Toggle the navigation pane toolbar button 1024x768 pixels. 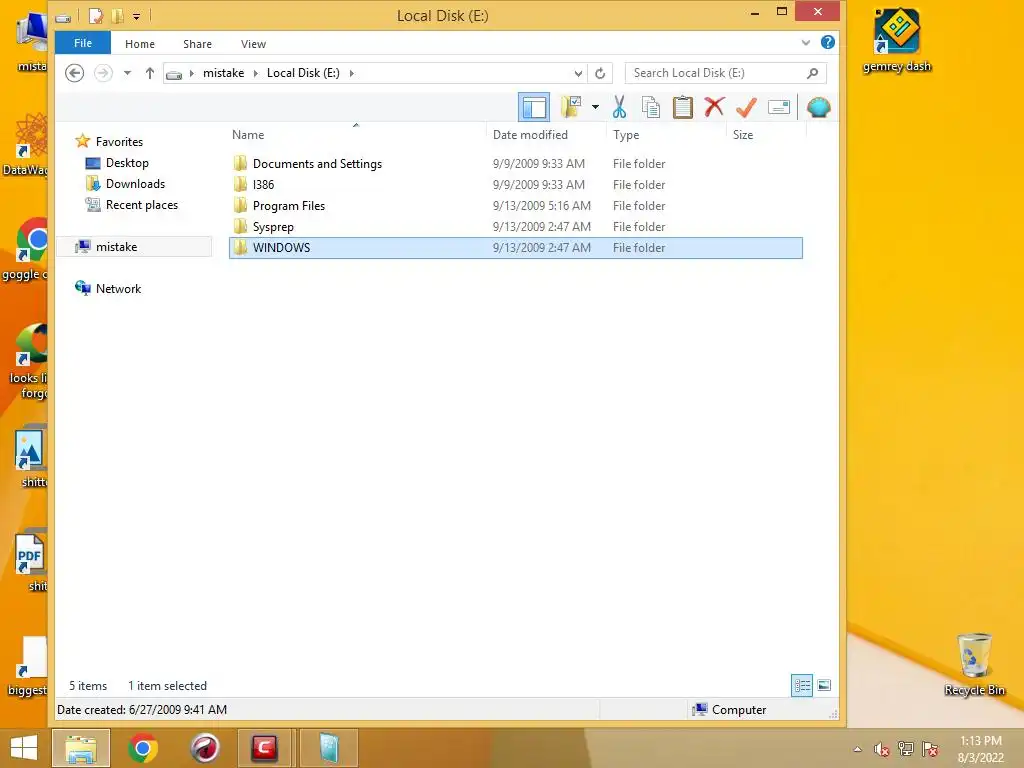[534, 107]
